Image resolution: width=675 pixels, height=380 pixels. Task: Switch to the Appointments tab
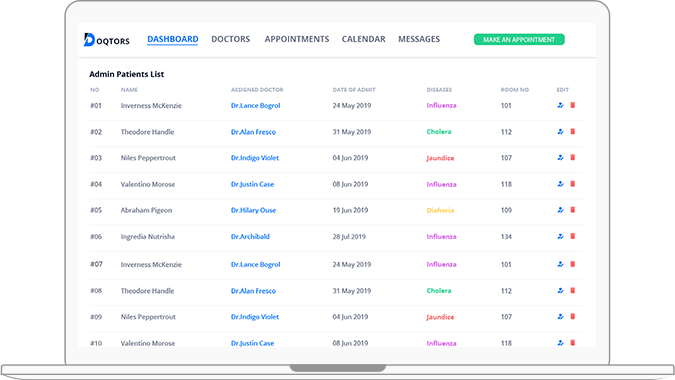coord(297,39)
